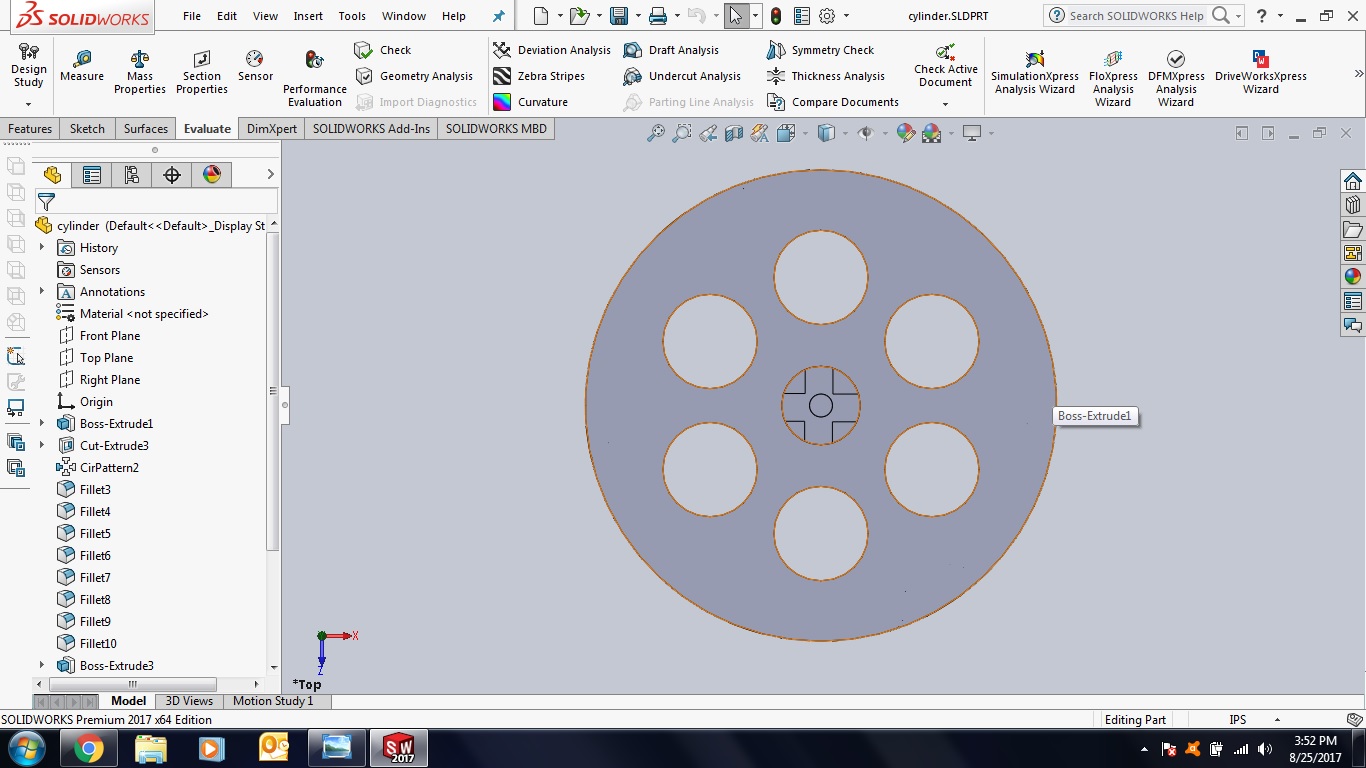Open the Insert menu

click(308, 16)
